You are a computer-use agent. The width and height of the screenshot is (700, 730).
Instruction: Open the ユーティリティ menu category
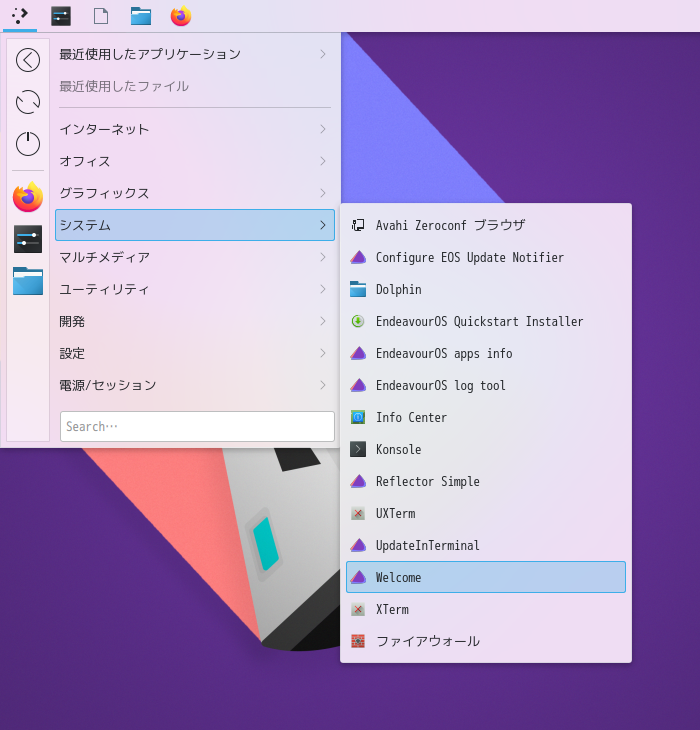[195, 289]
